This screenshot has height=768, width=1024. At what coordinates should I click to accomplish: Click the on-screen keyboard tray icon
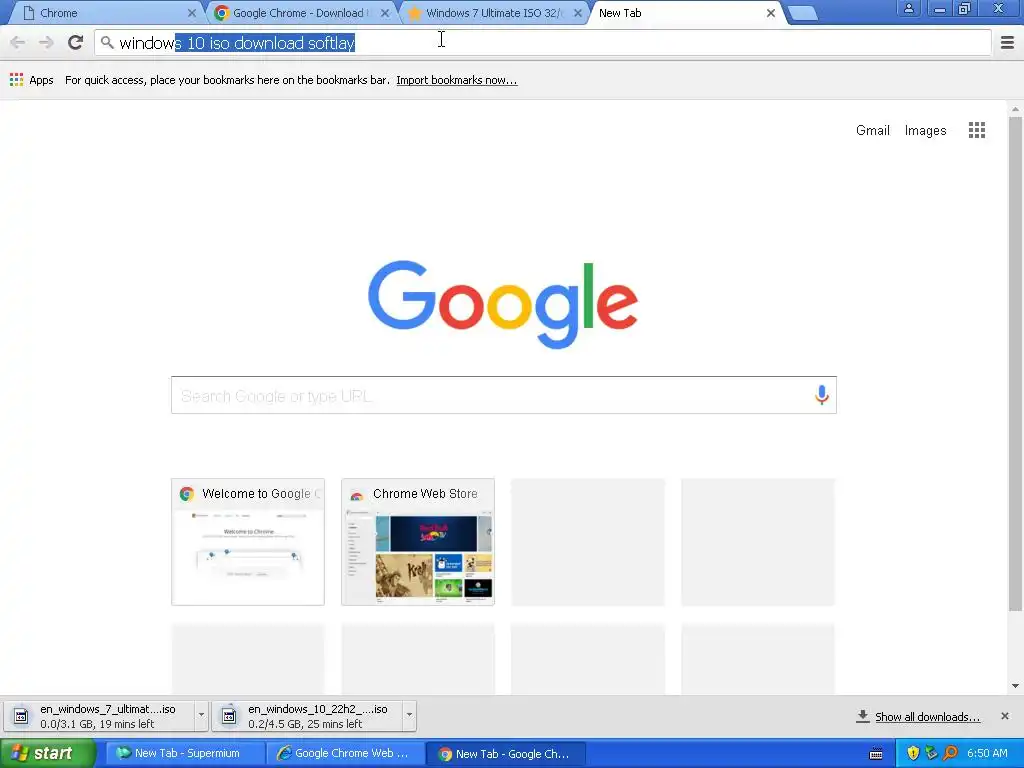pyautogui.click(x=876, y=754)
